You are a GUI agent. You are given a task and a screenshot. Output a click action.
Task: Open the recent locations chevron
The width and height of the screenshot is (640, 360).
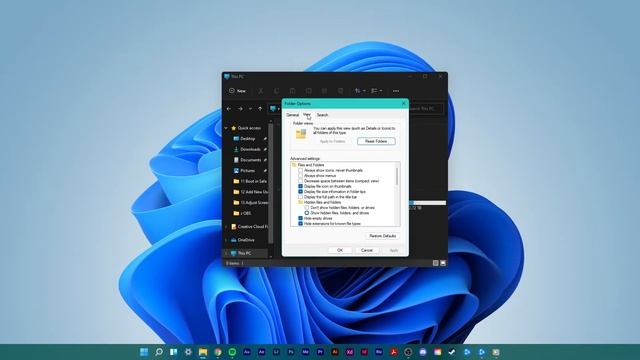(250, 109)
